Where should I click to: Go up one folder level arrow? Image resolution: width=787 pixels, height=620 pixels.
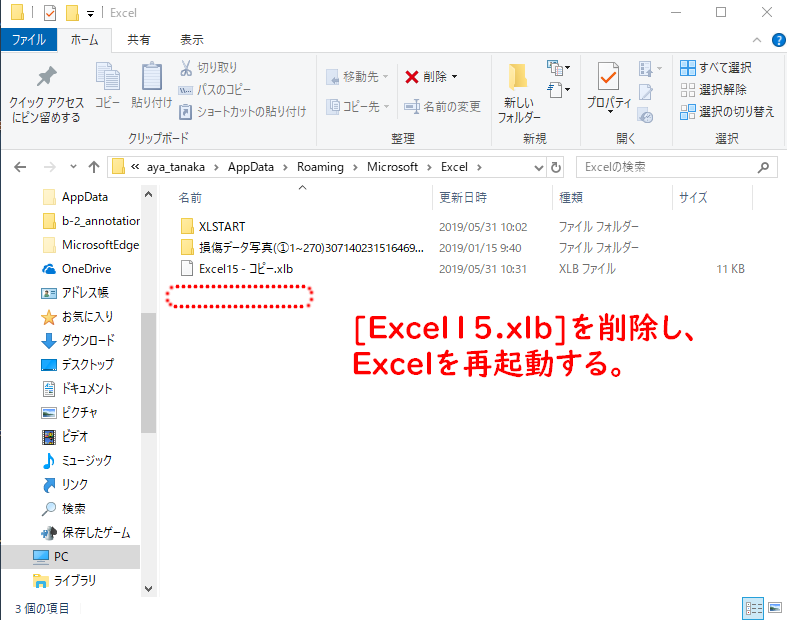[94, 167]
